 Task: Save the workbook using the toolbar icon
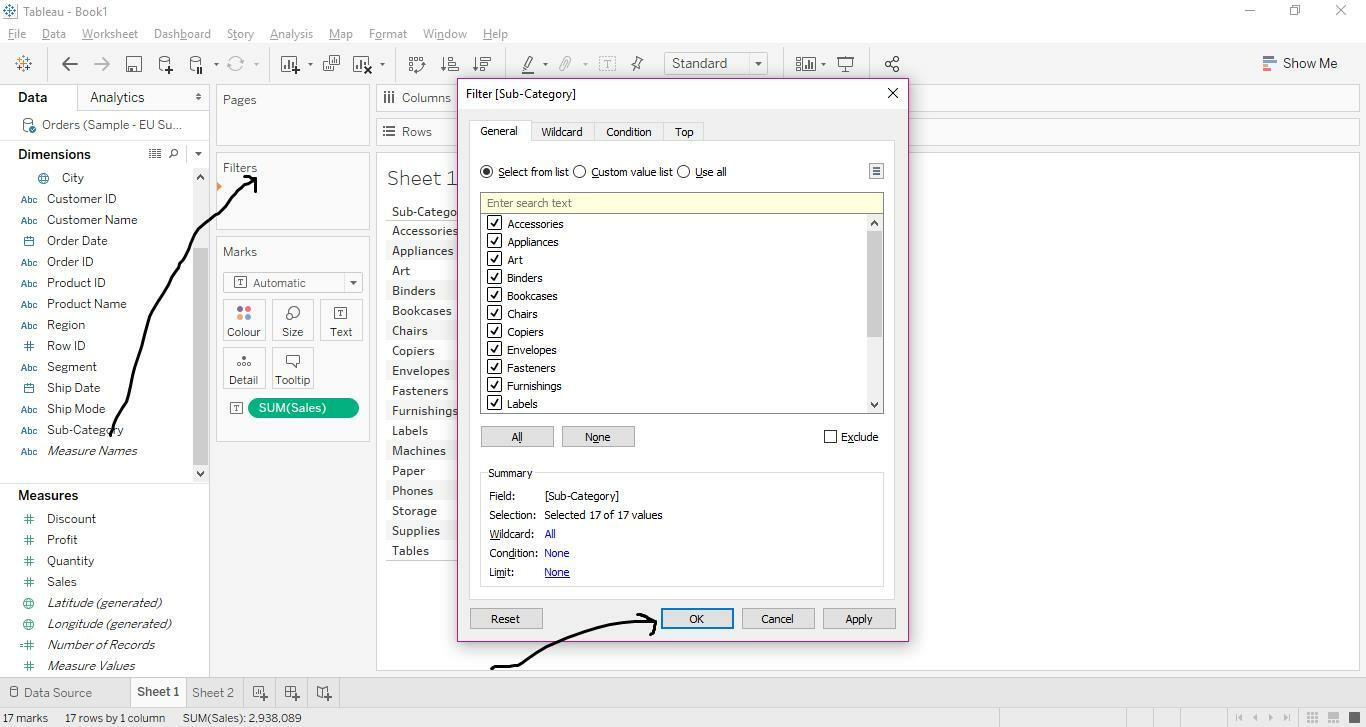(x=133, y=63)
